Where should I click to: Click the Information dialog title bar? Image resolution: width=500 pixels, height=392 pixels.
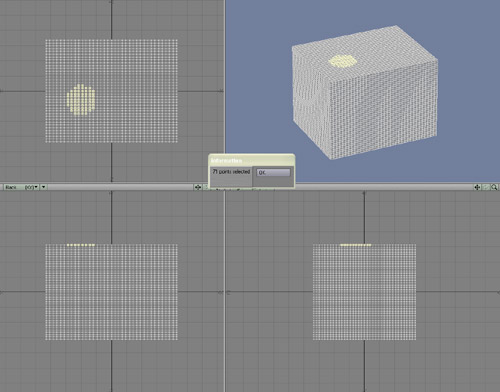[x=251, y=160]
